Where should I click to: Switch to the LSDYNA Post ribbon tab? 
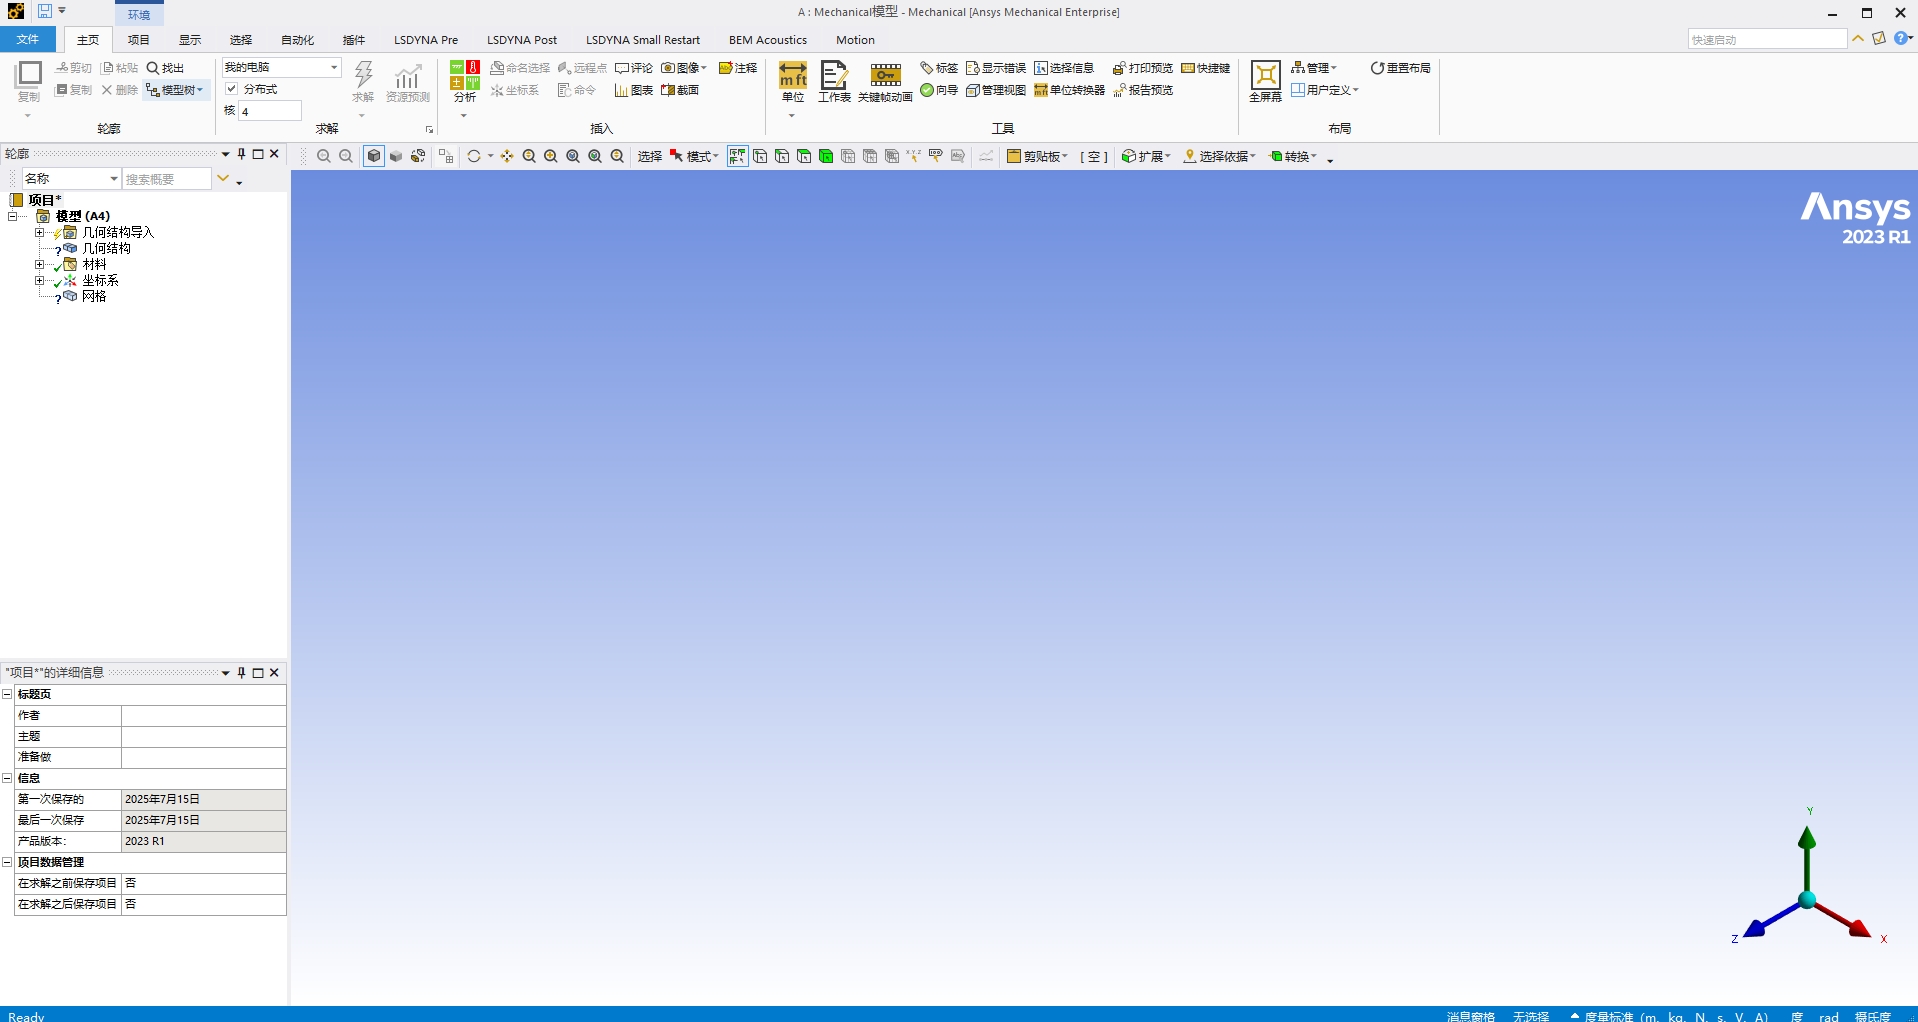point(522,40)
